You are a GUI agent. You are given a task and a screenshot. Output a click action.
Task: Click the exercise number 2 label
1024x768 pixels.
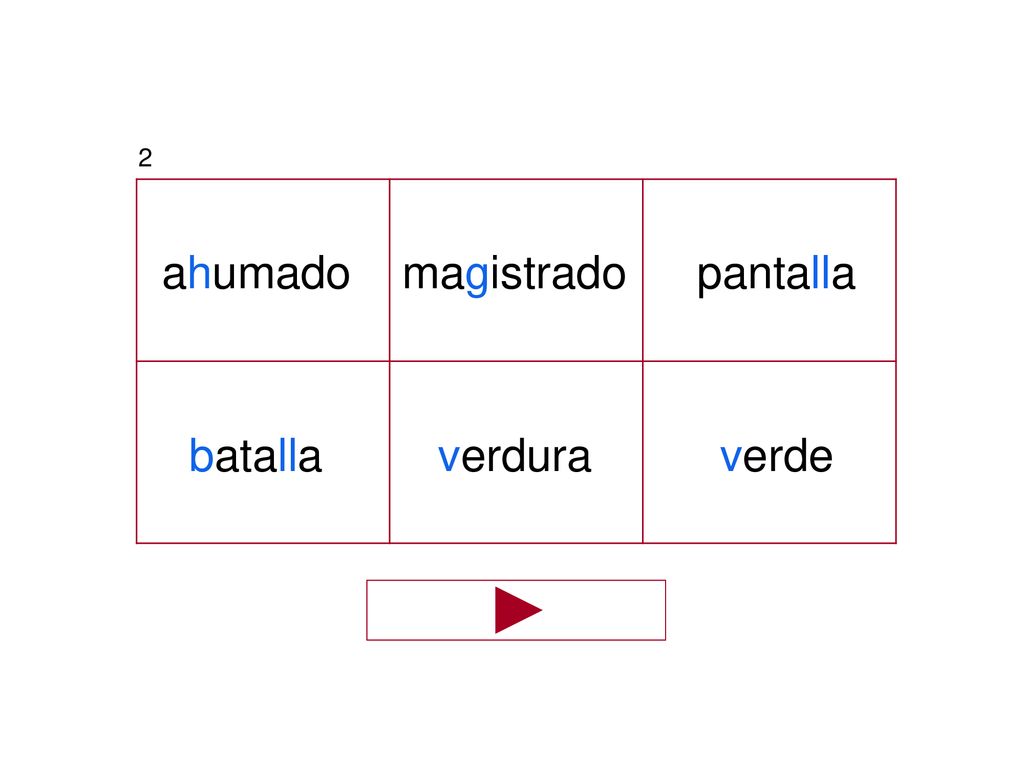click(x=145, y=157)
